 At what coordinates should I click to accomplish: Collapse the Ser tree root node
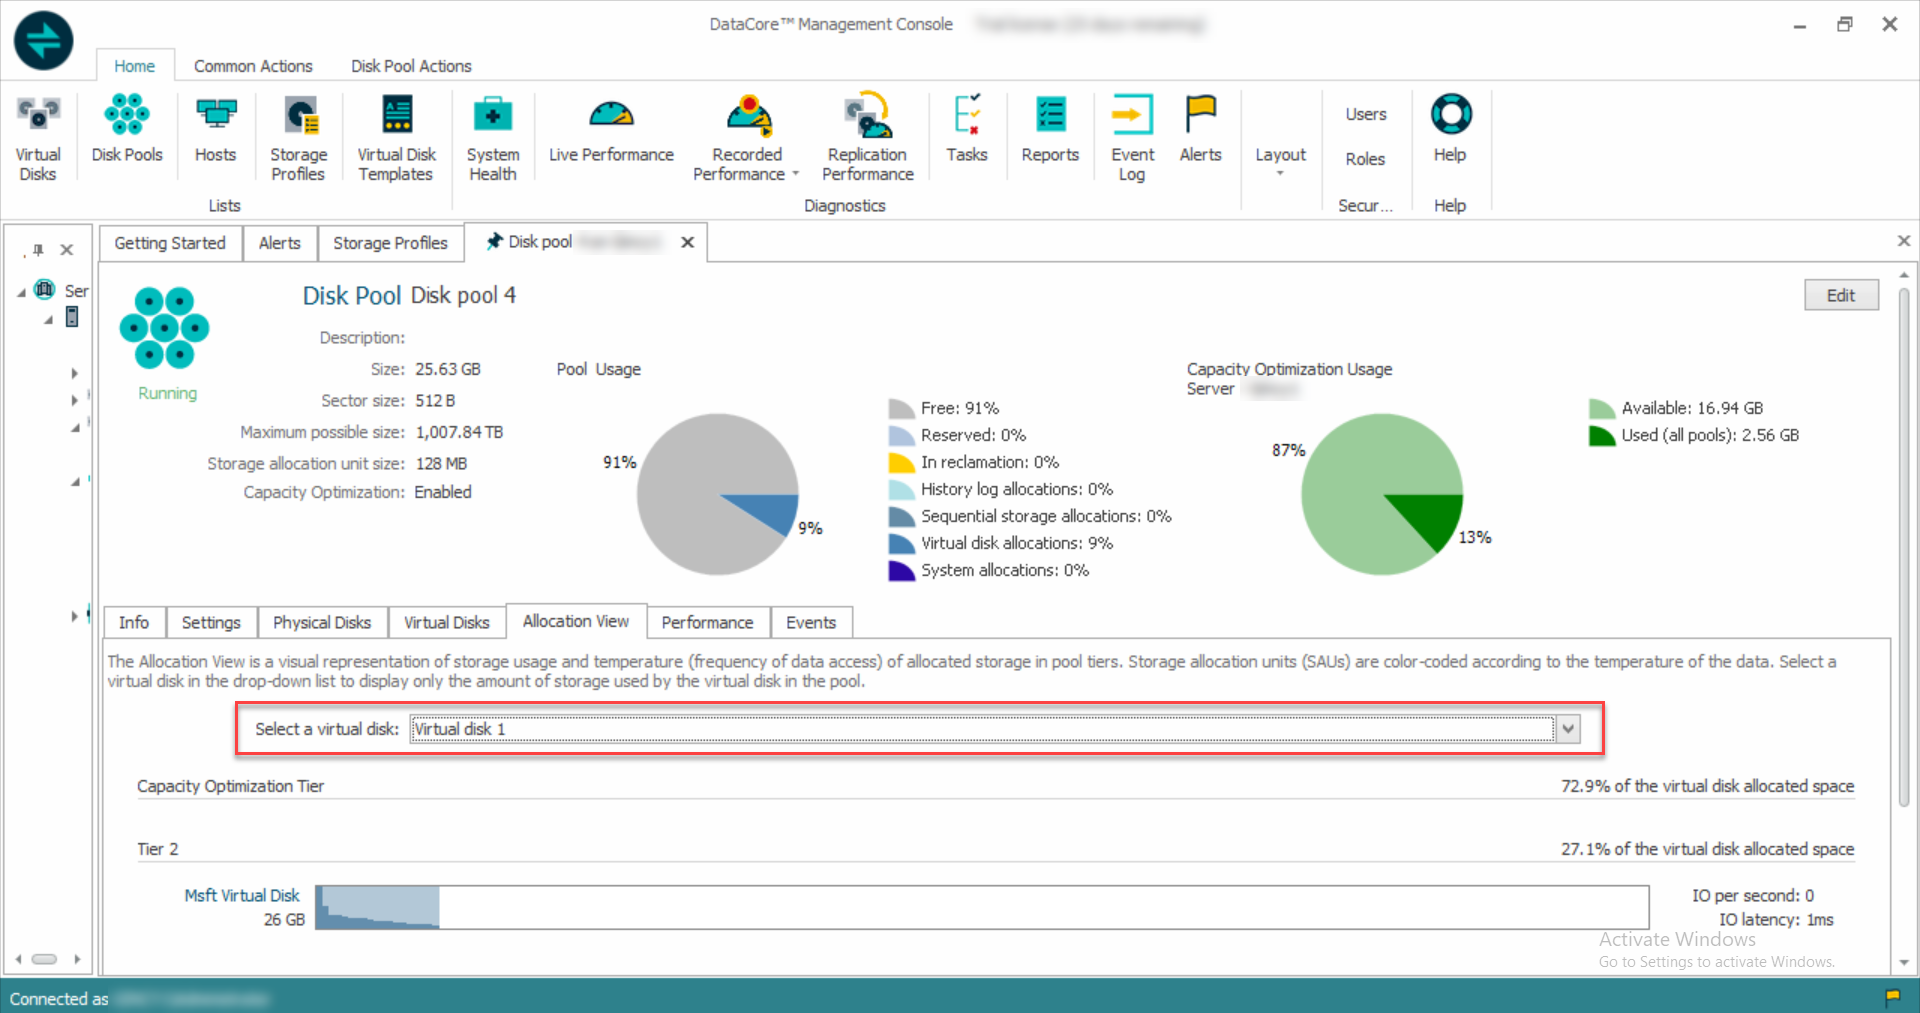22,293
